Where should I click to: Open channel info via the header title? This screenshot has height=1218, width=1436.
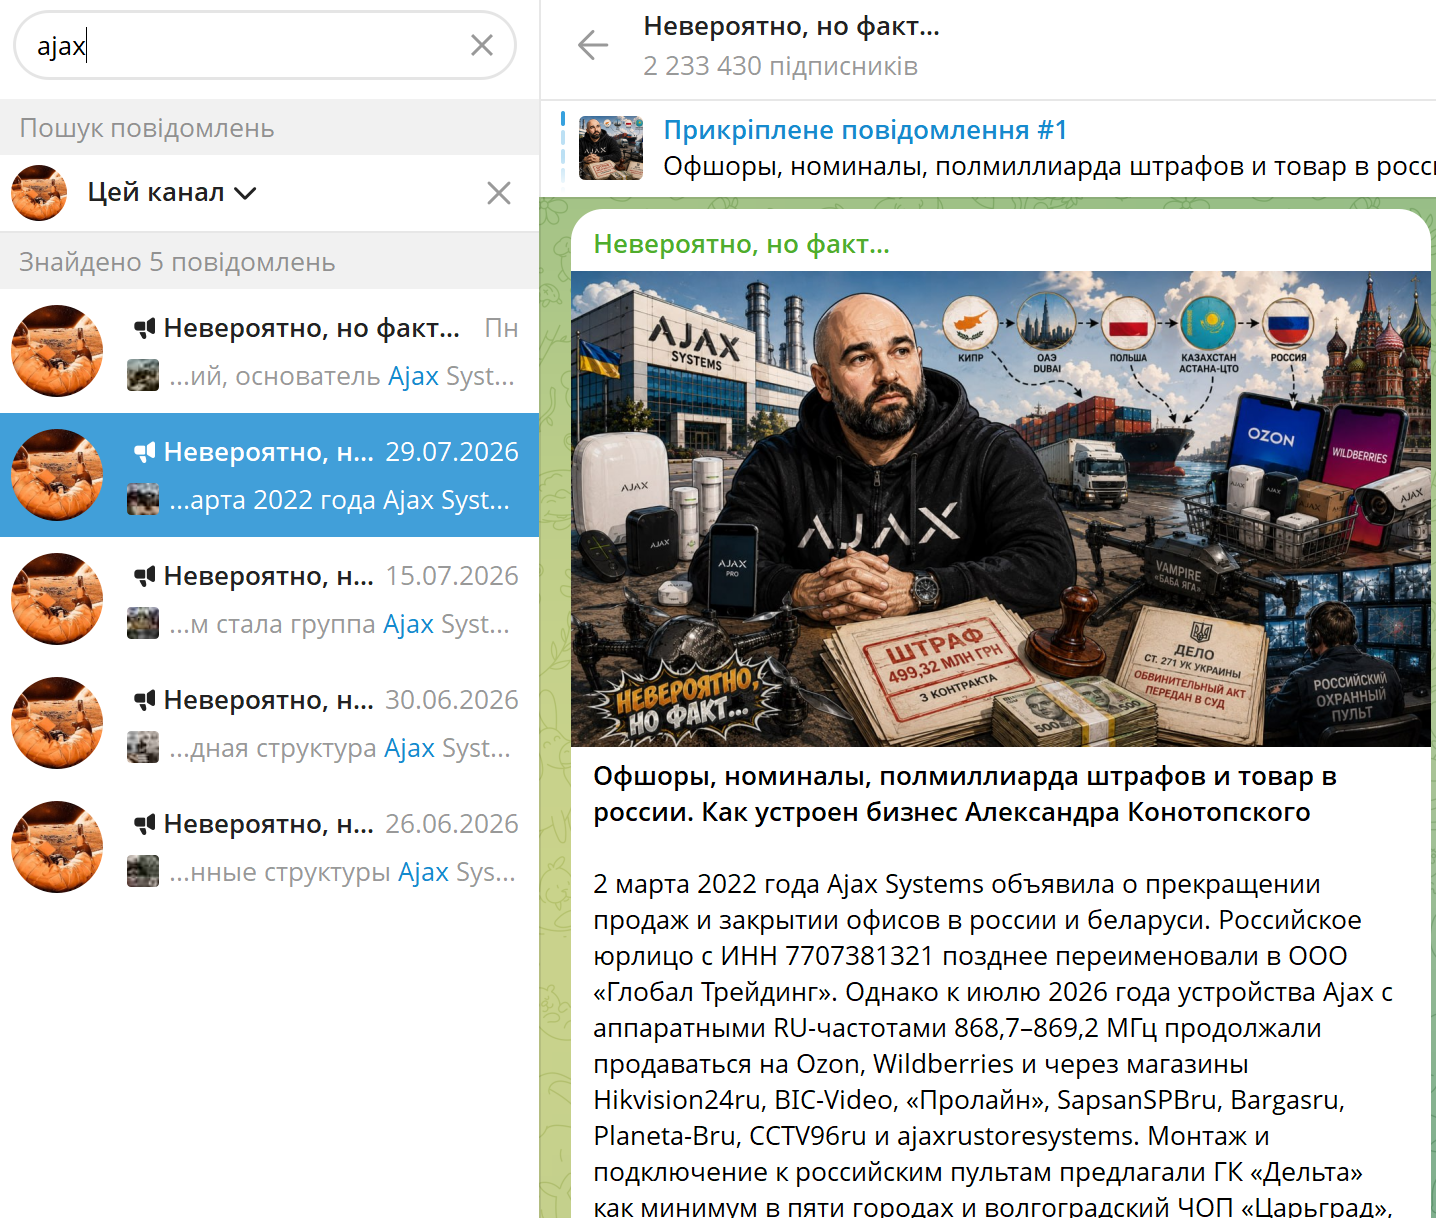point(791,26)
